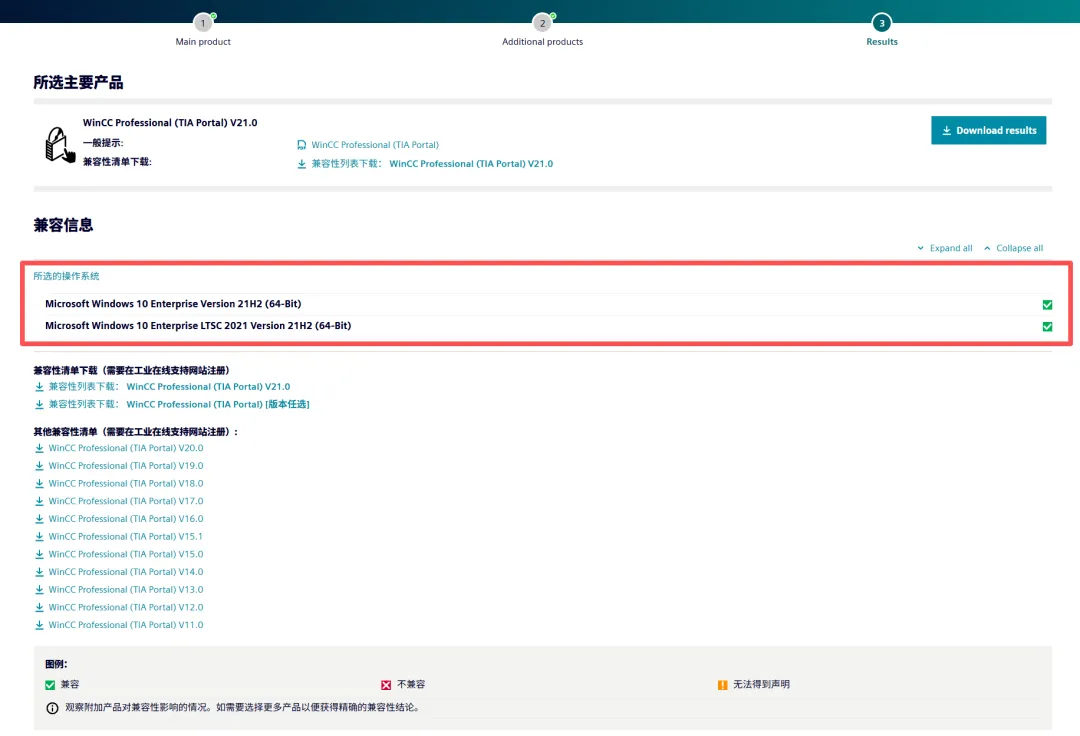Click the orange 无法得到声明 legend icon

point(722,685)
